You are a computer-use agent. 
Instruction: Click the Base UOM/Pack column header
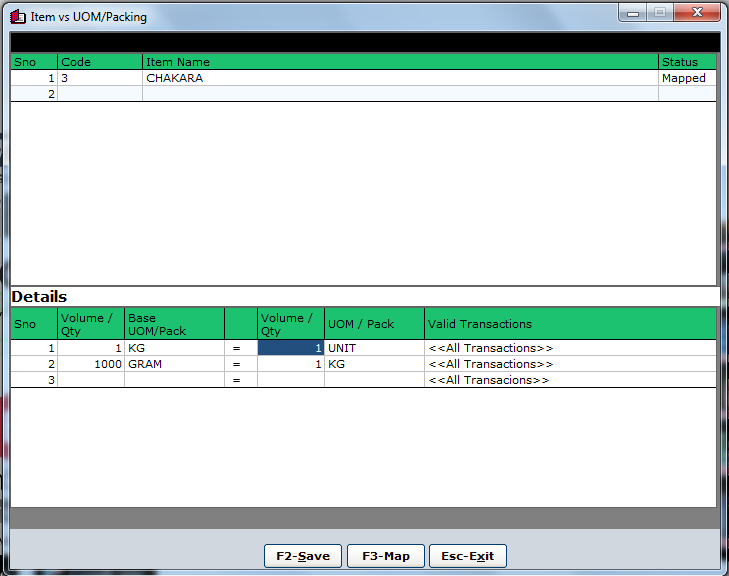[174, 324]
